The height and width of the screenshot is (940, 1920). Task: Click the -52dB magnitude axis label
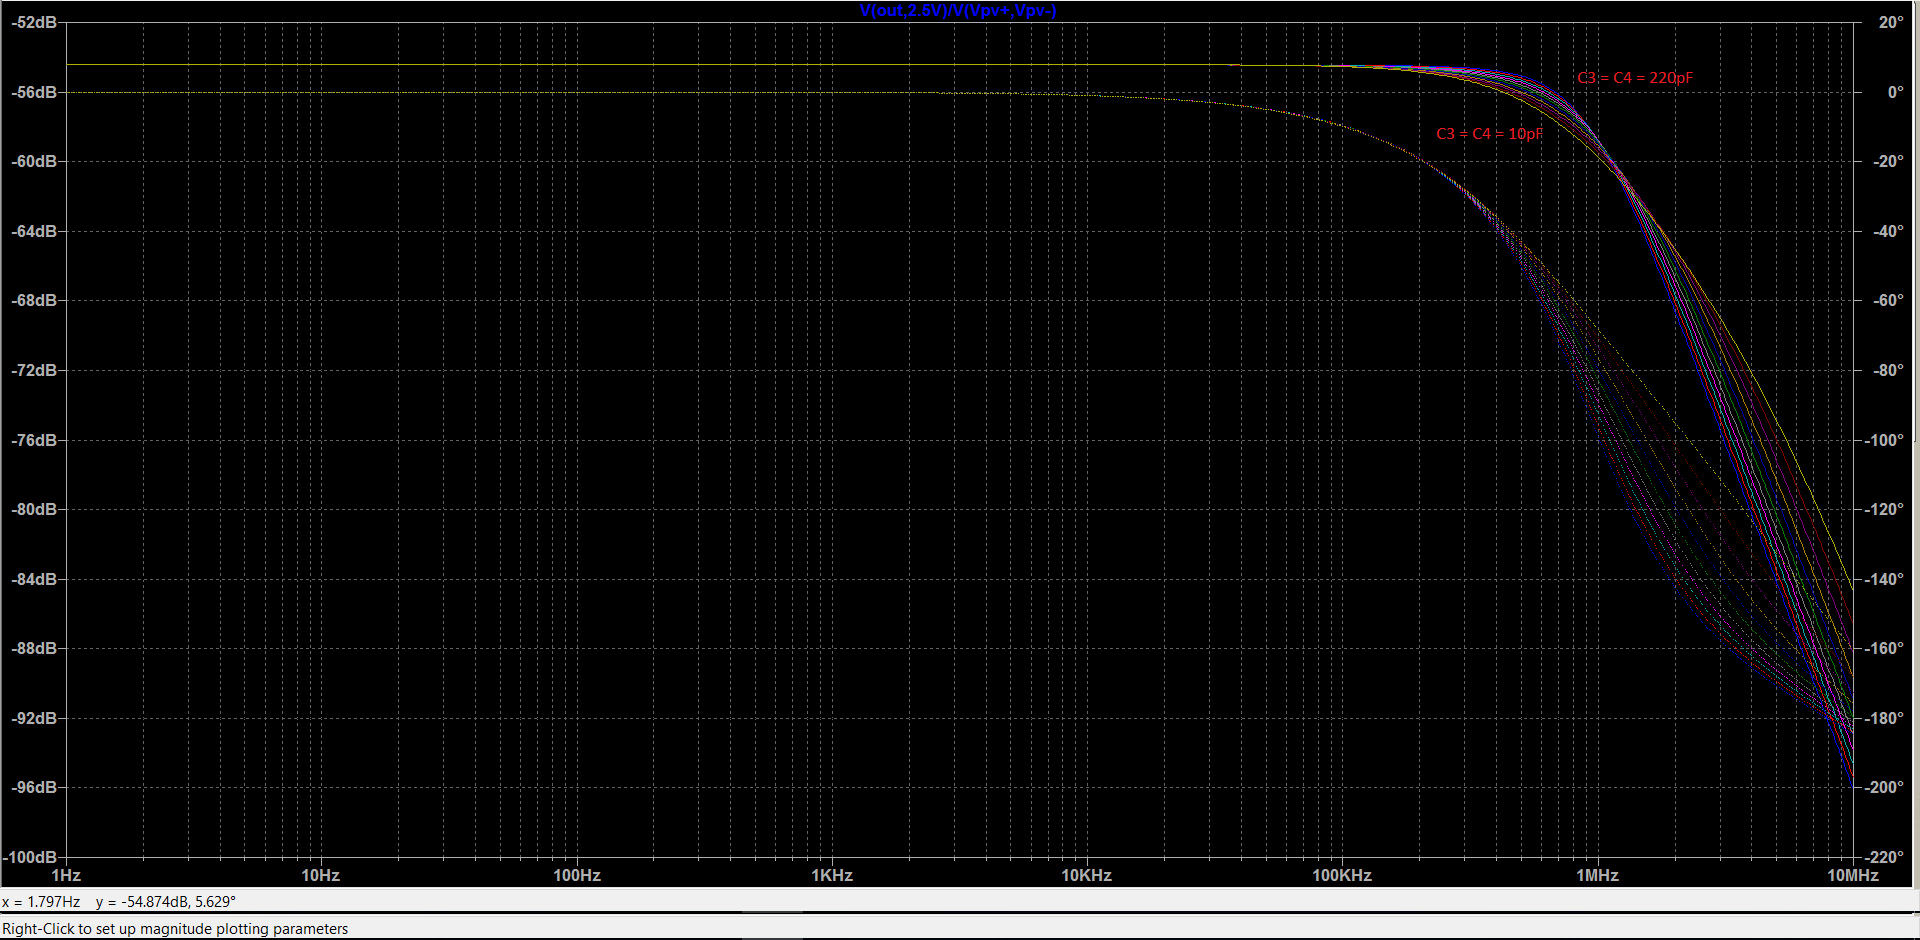coord(34,22)
